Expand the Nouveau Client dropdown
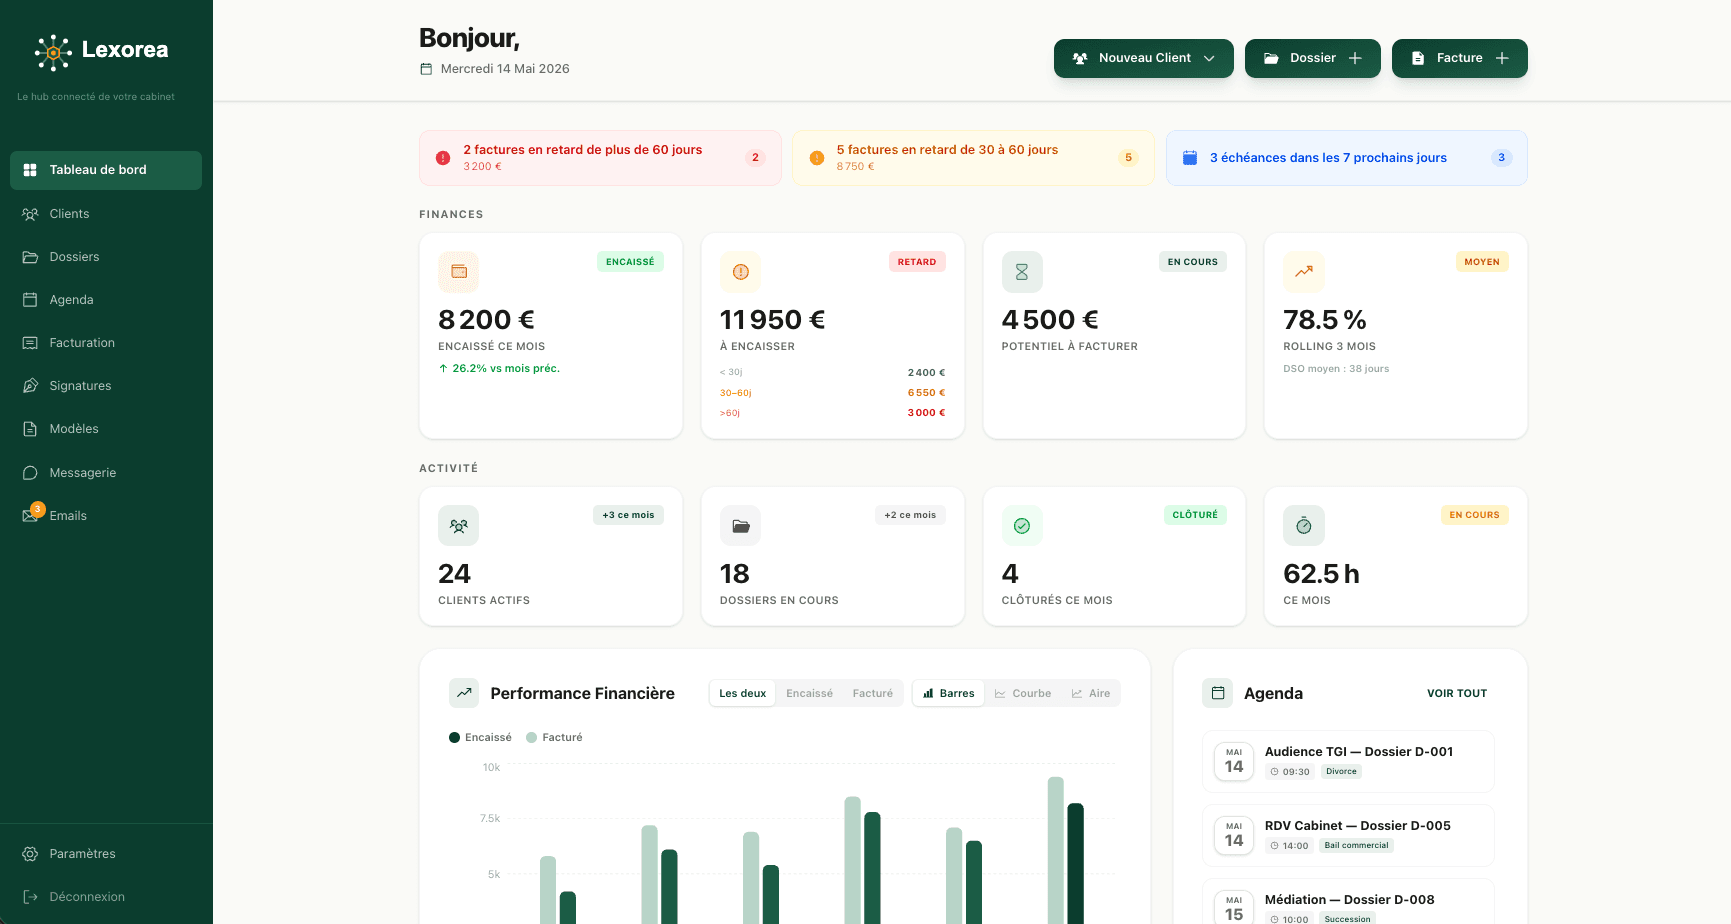 tap(1144, 58)
